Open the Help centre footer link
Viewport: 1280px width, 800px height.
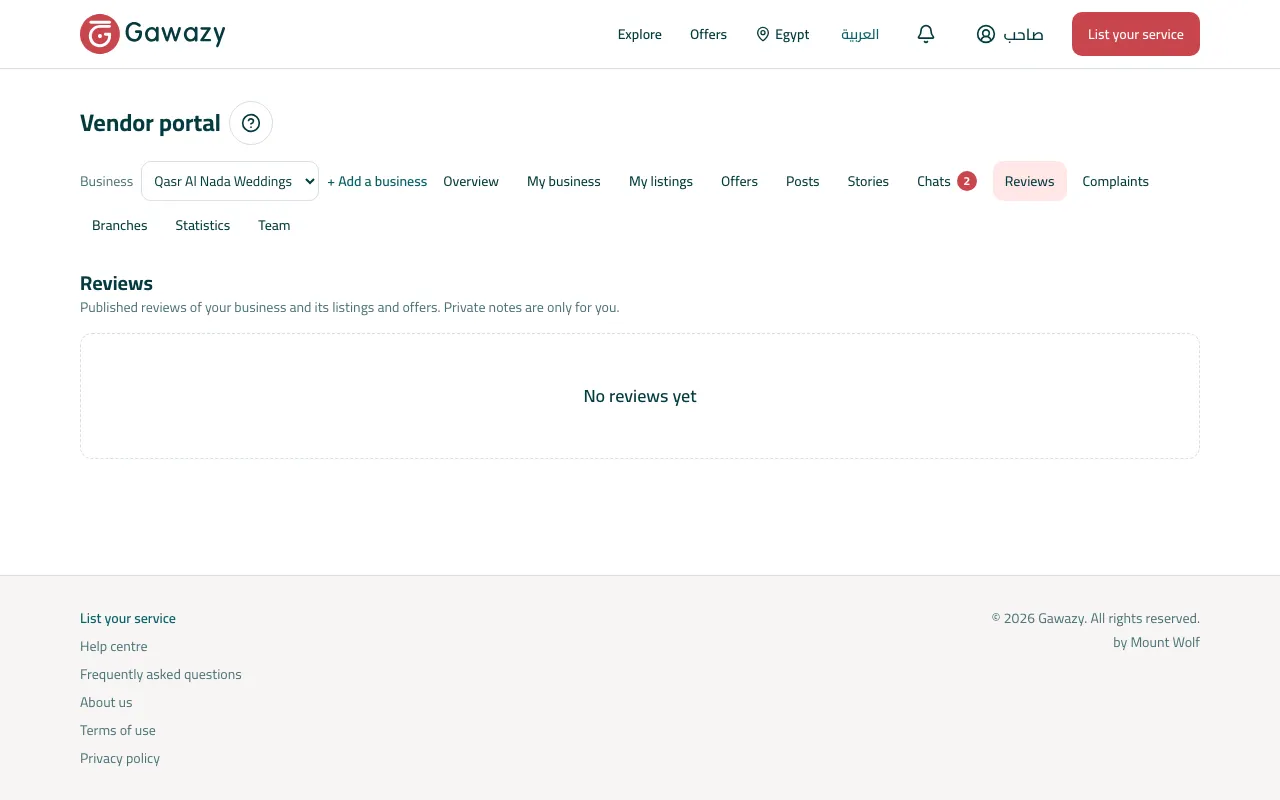(x=114, y=646)
